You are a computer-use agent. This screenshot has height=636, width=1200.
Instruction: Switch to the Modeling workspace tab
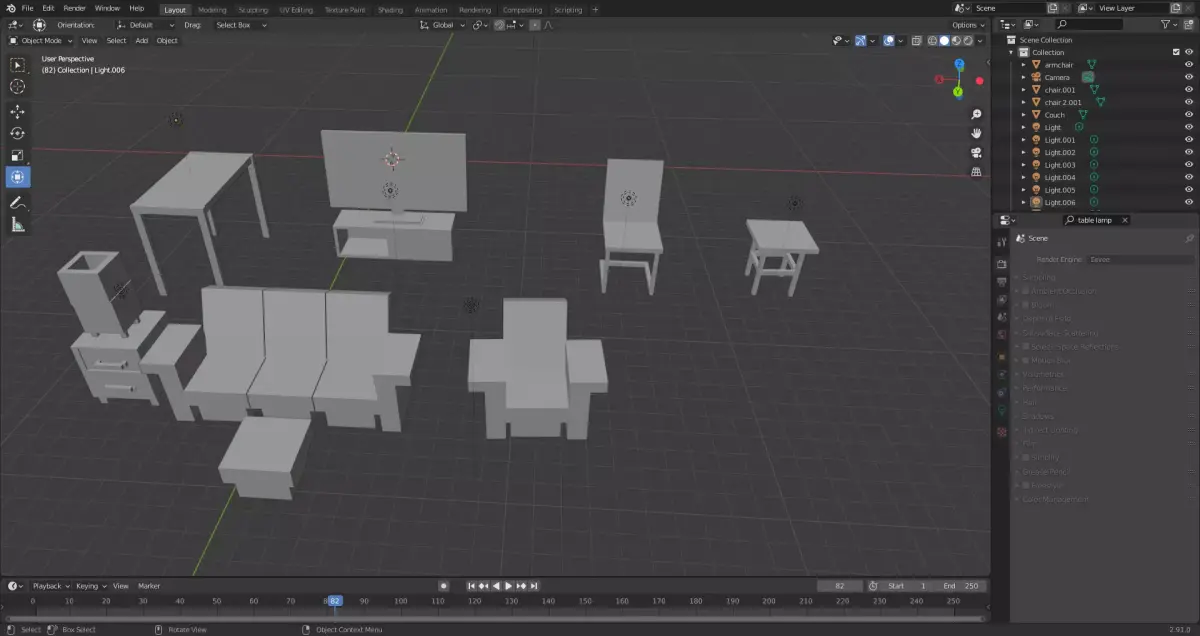[x=212, y=9]
